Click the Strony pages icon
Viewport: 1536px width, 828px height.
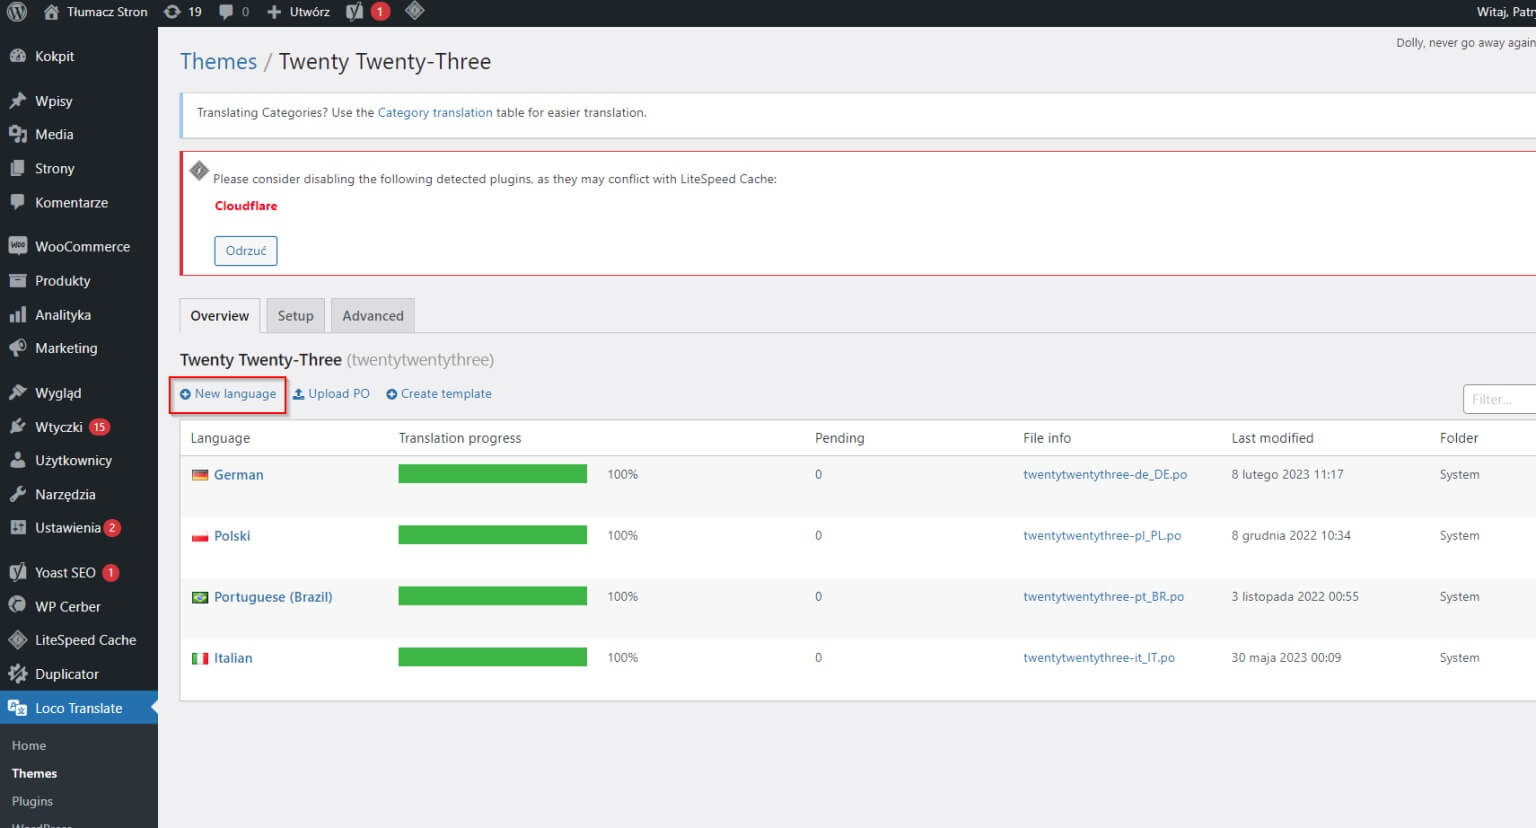tap(18, 168)
